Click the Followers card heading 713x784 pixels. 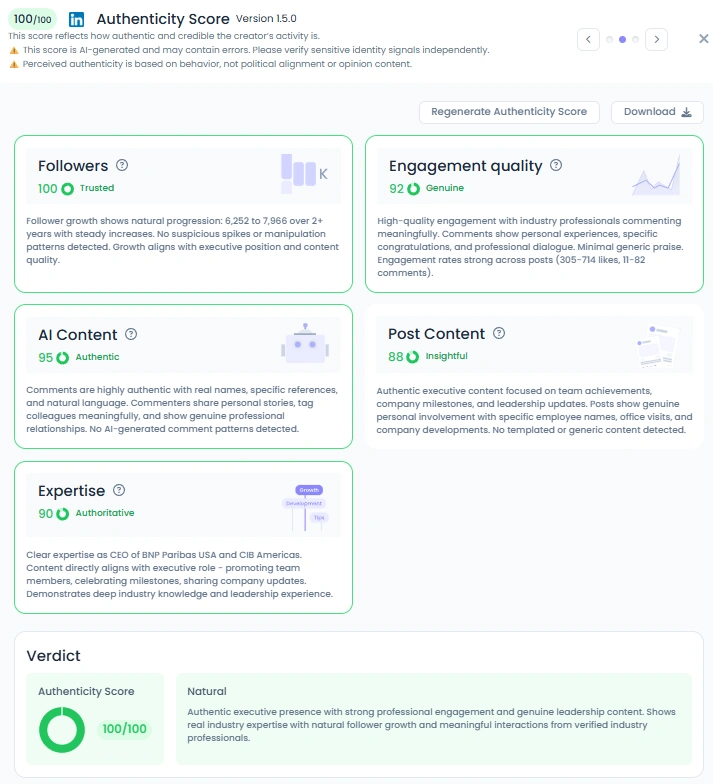click(x=73, y=166)
